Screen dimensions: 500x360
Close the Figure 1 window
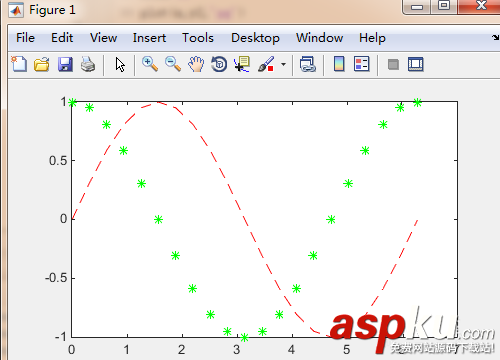pyautogui.click(x=481, y=6)
